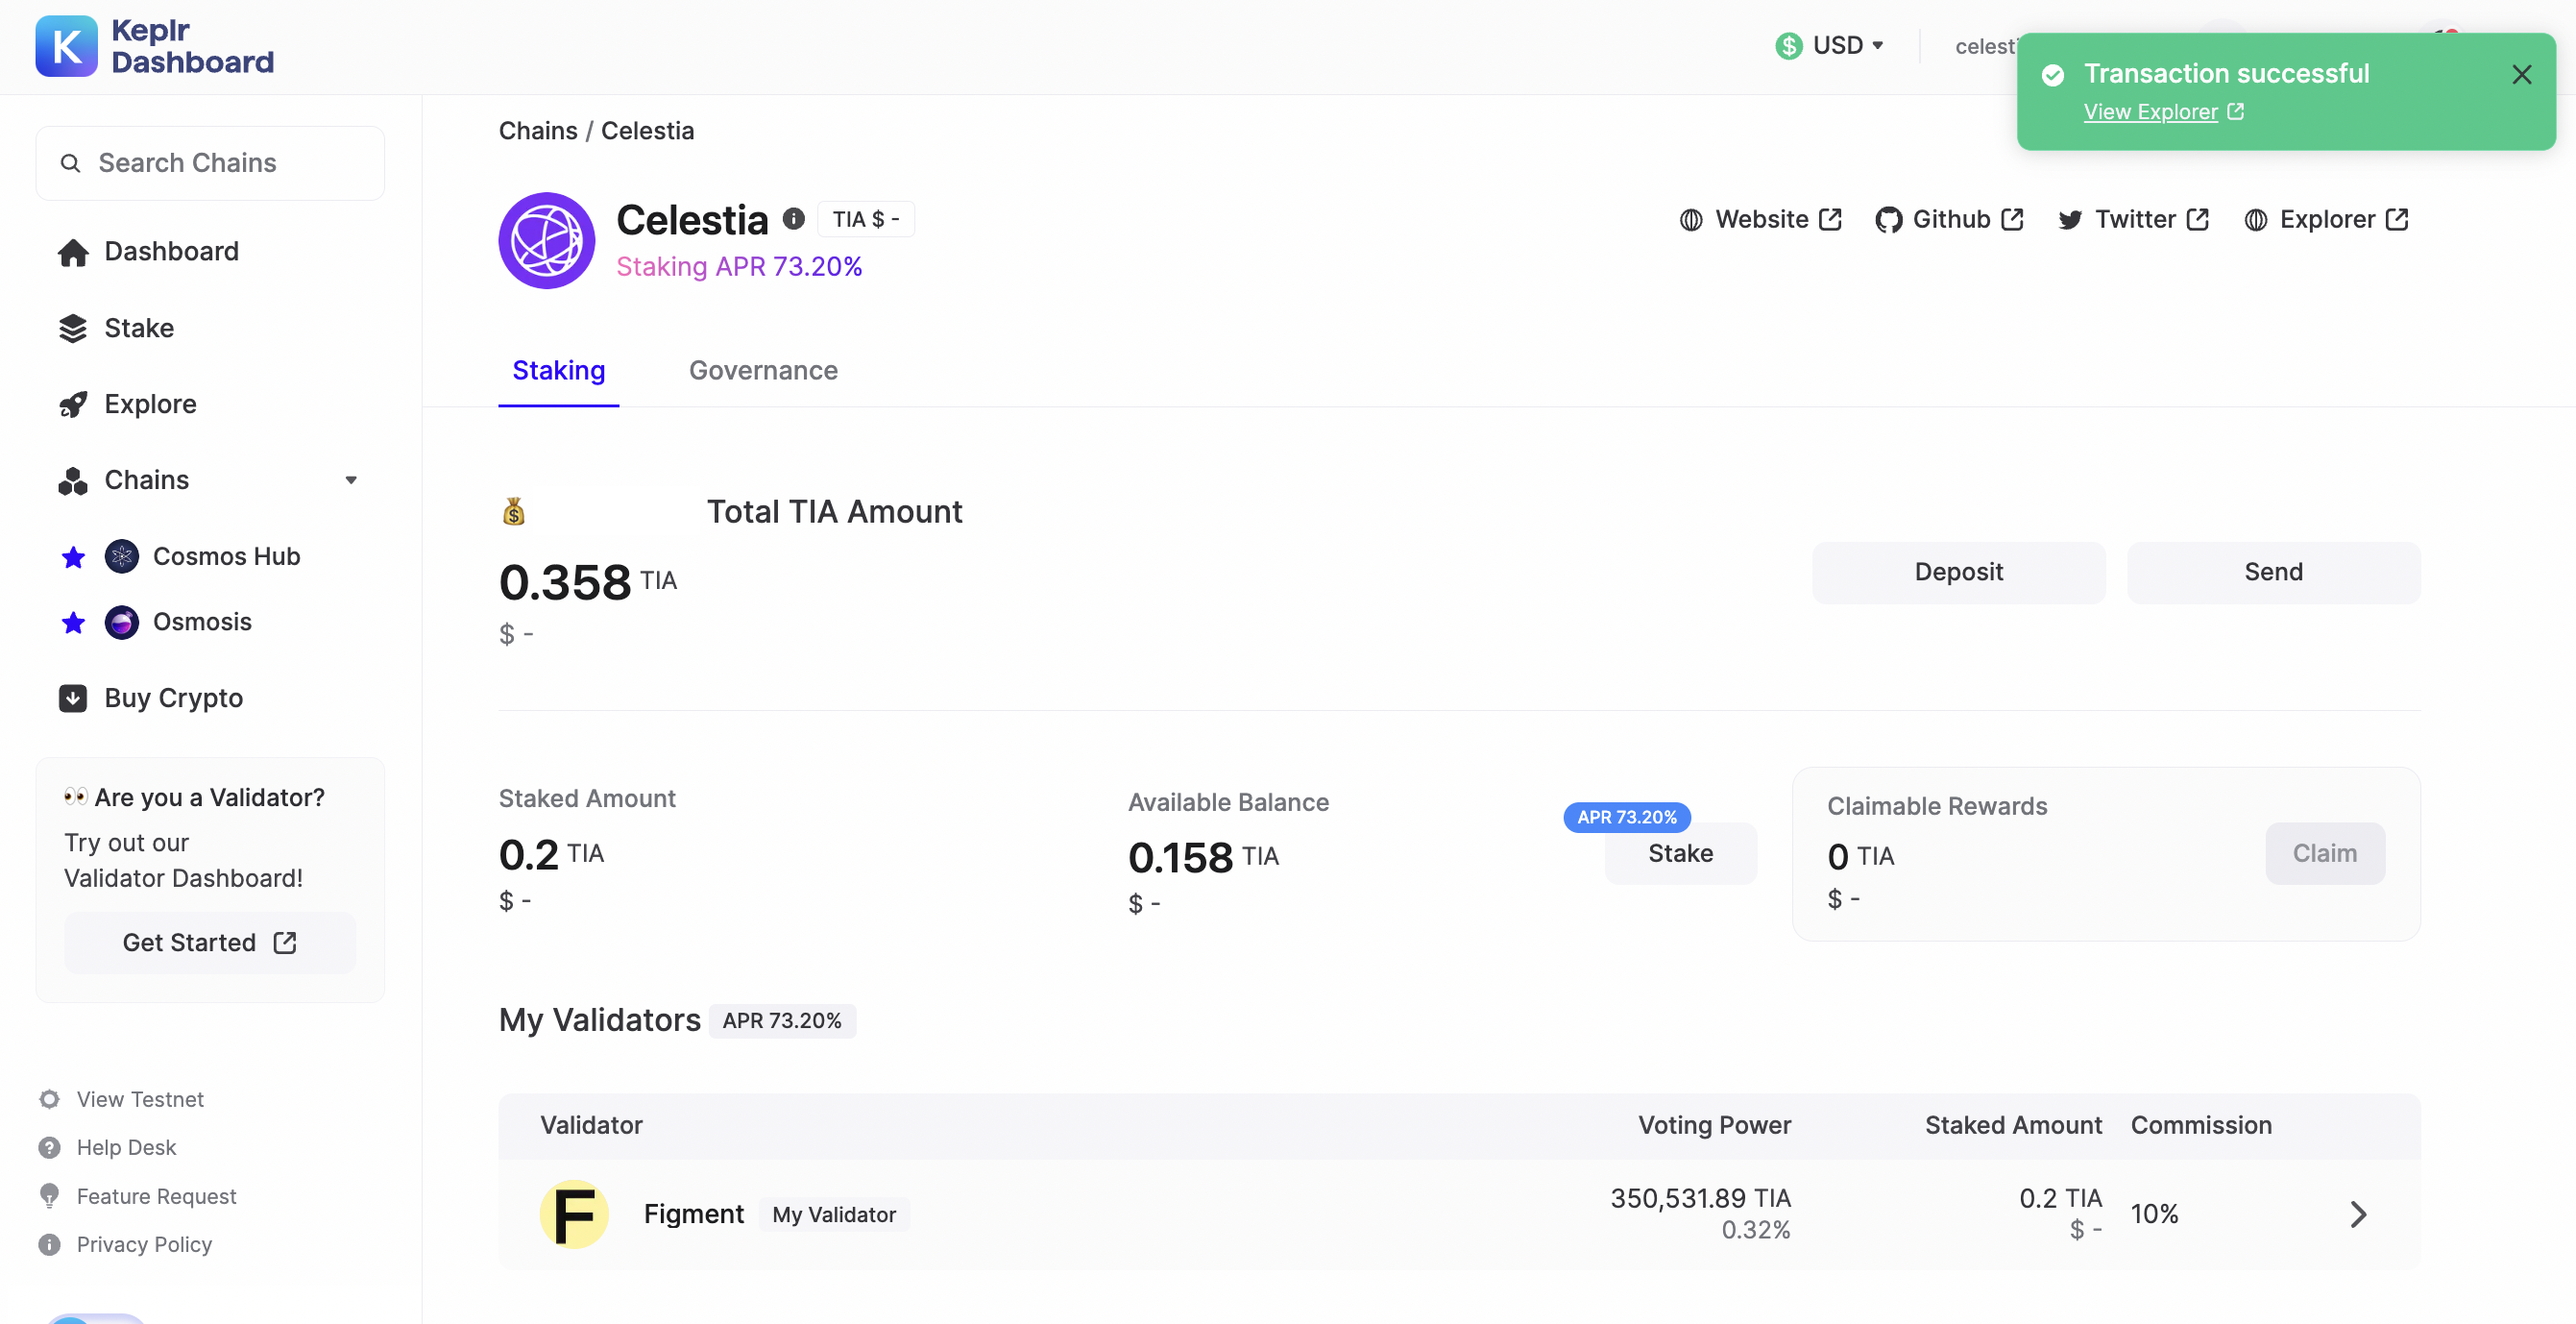
Task: Click the Celestia chain logo
Action: (547, 241)
